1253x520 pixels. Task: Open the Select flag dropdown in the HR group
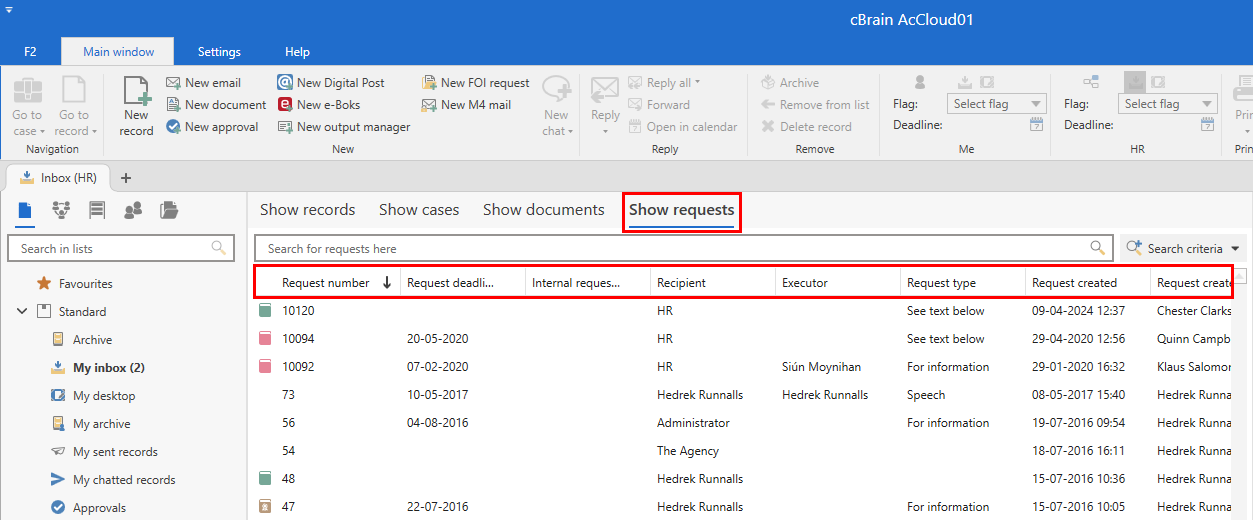pos(1166,104)
